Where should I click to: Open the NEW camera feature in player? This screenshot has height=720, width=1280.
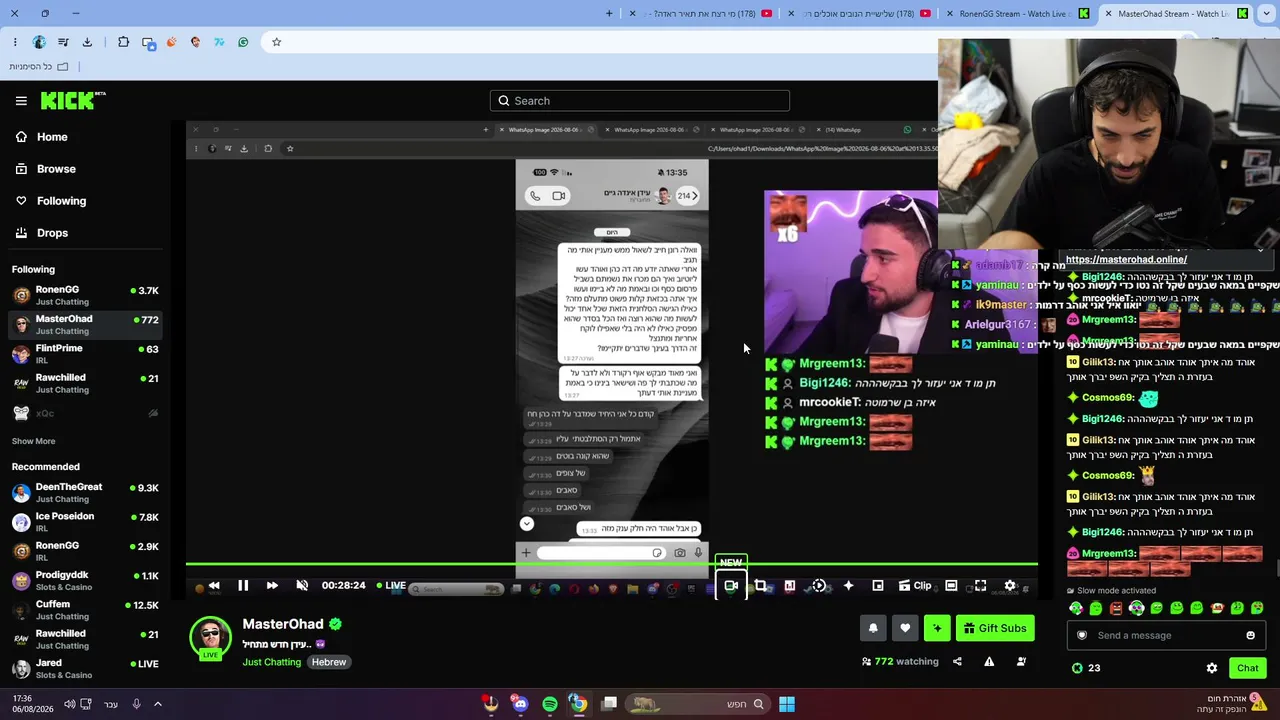pos(731,586)
